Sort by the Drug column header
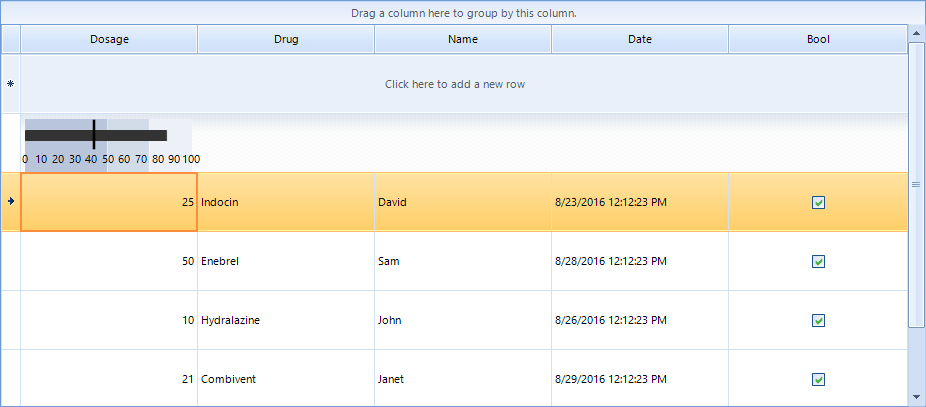Screen dimensions: 926x407 [286, 40]
